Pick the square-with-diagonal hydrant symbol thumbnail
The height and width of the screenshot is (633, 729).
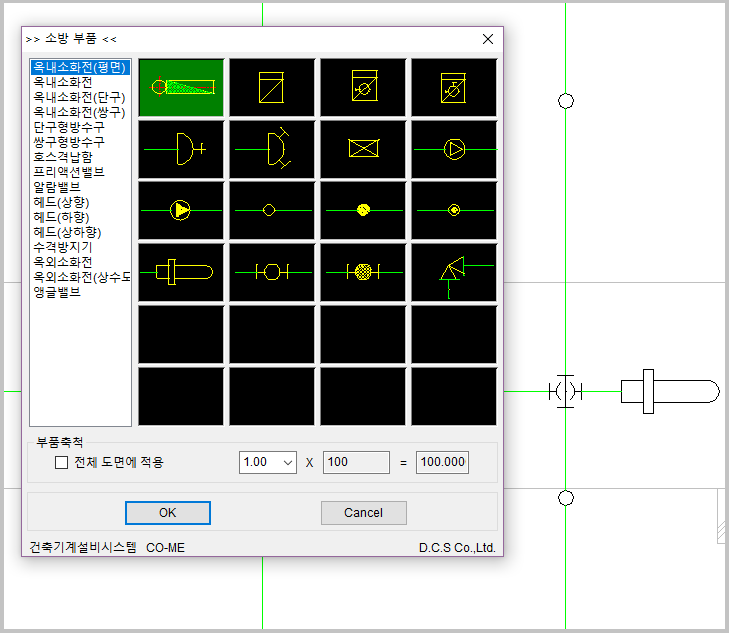coord(272,87)
